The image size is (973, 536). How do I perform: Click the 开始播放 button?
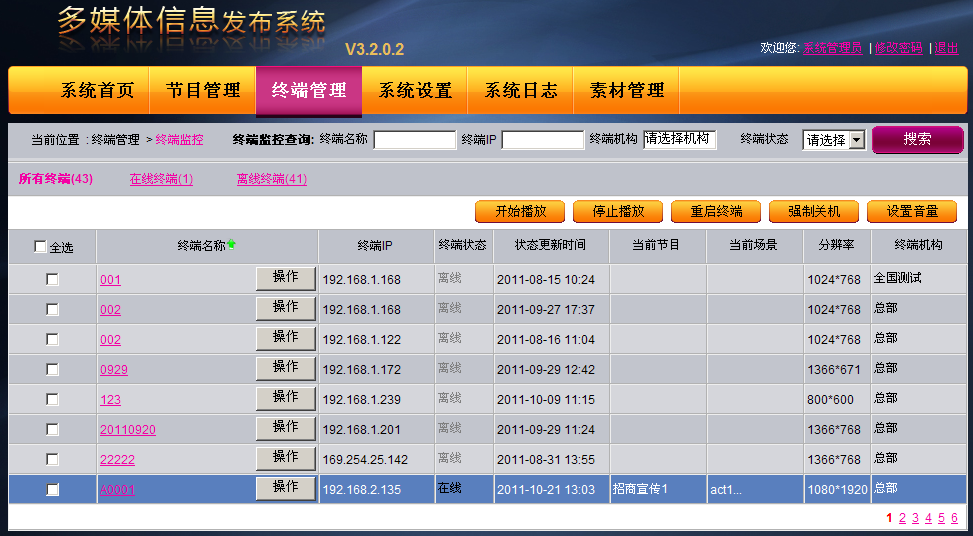click(520, 212)
